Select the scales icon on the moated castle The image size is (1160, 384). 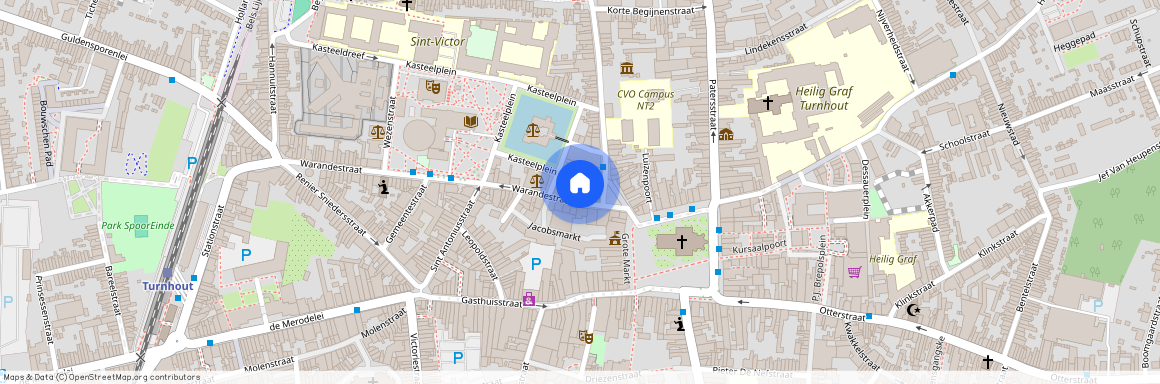click(x=532, y=130)
